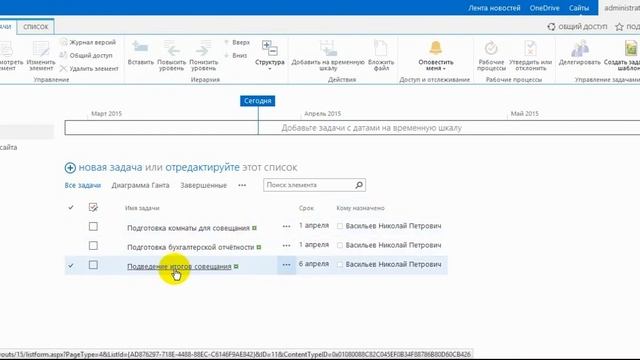Sort by Имя задачи column header
This screenshot has height=360, width=640.
tap(142, 208)
